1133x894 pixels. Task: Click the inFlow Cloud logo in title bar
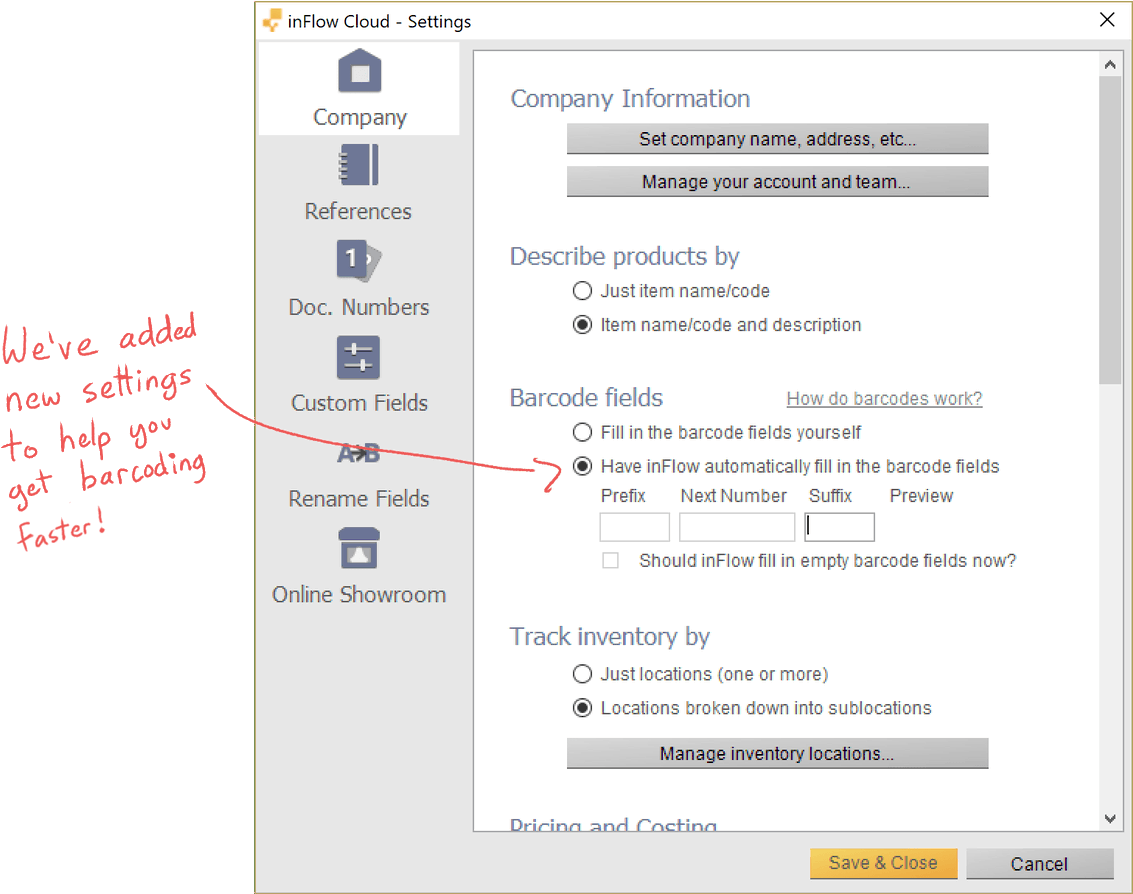pos(272,21)
